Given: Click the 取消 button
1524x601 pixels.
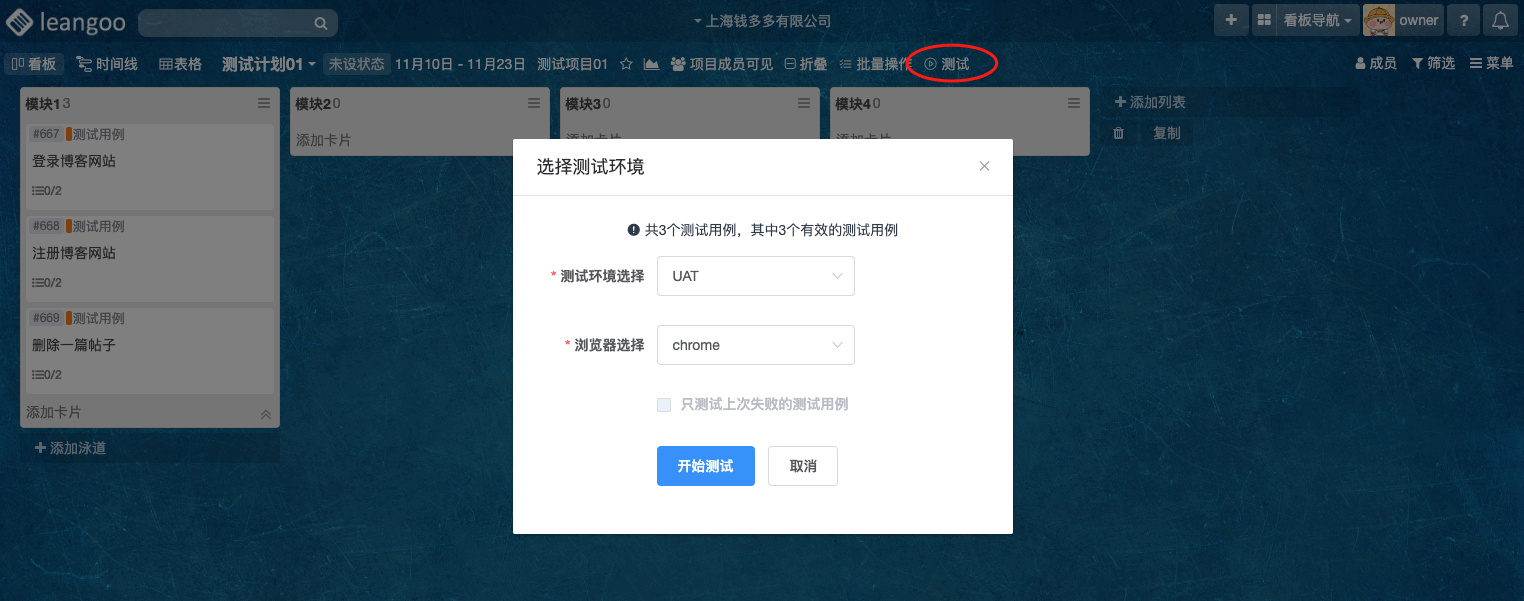Looking at the screenshot, I should point(803,466).
